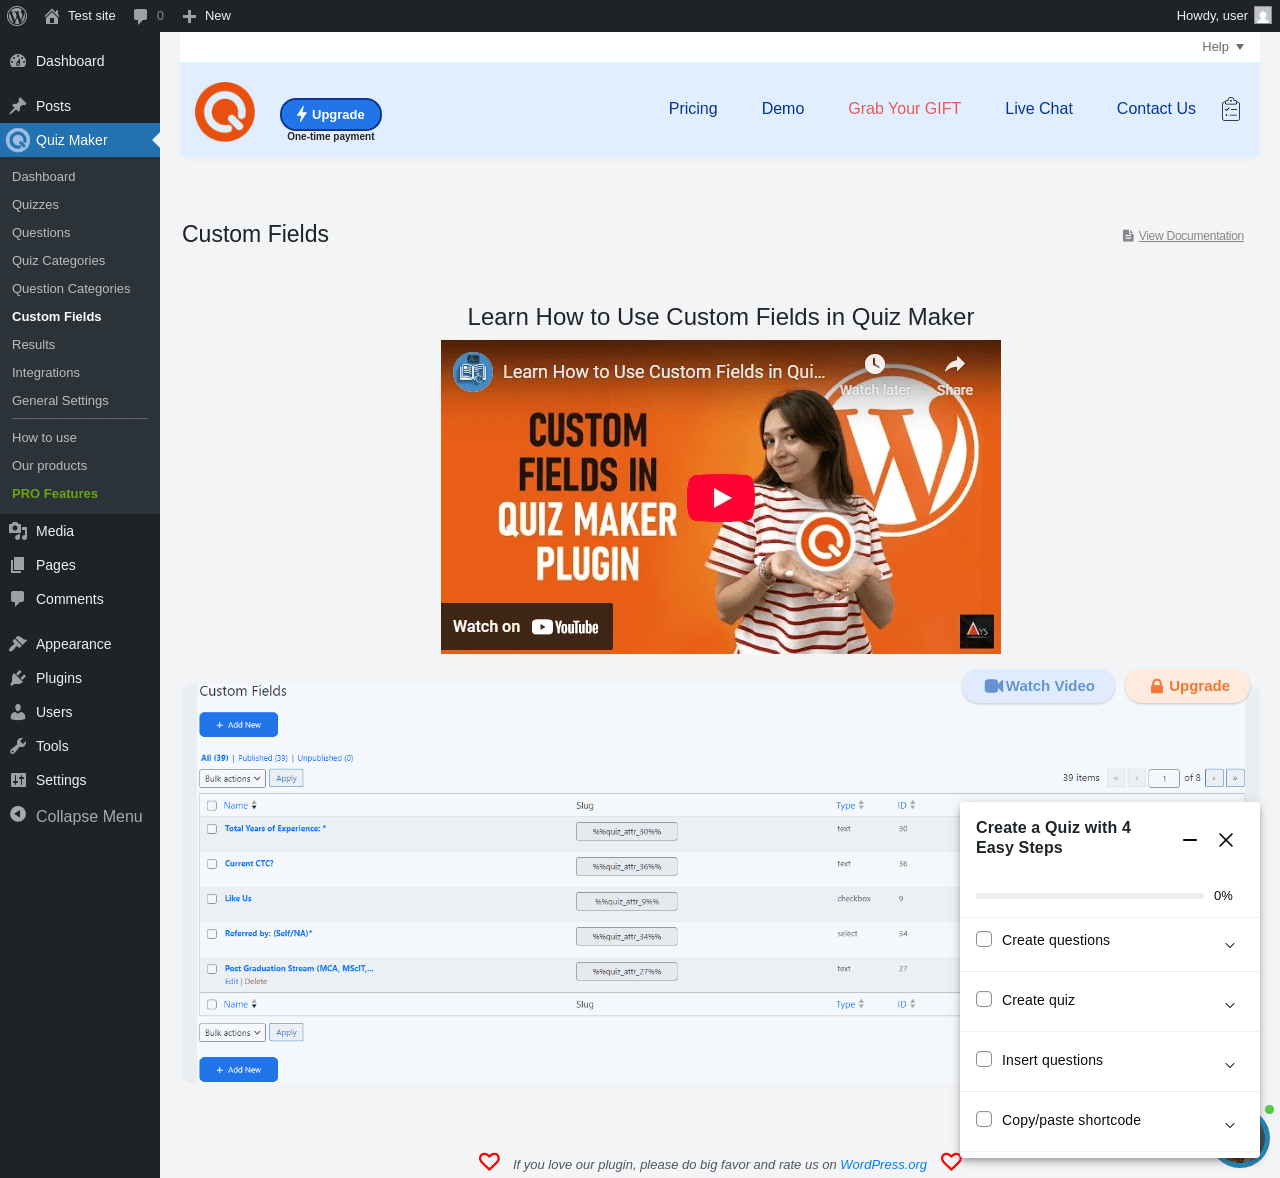The height and width of the screenshot is (1178, 1280).
Task: Select the Like Us row checkbox
Action: point(212,899)
